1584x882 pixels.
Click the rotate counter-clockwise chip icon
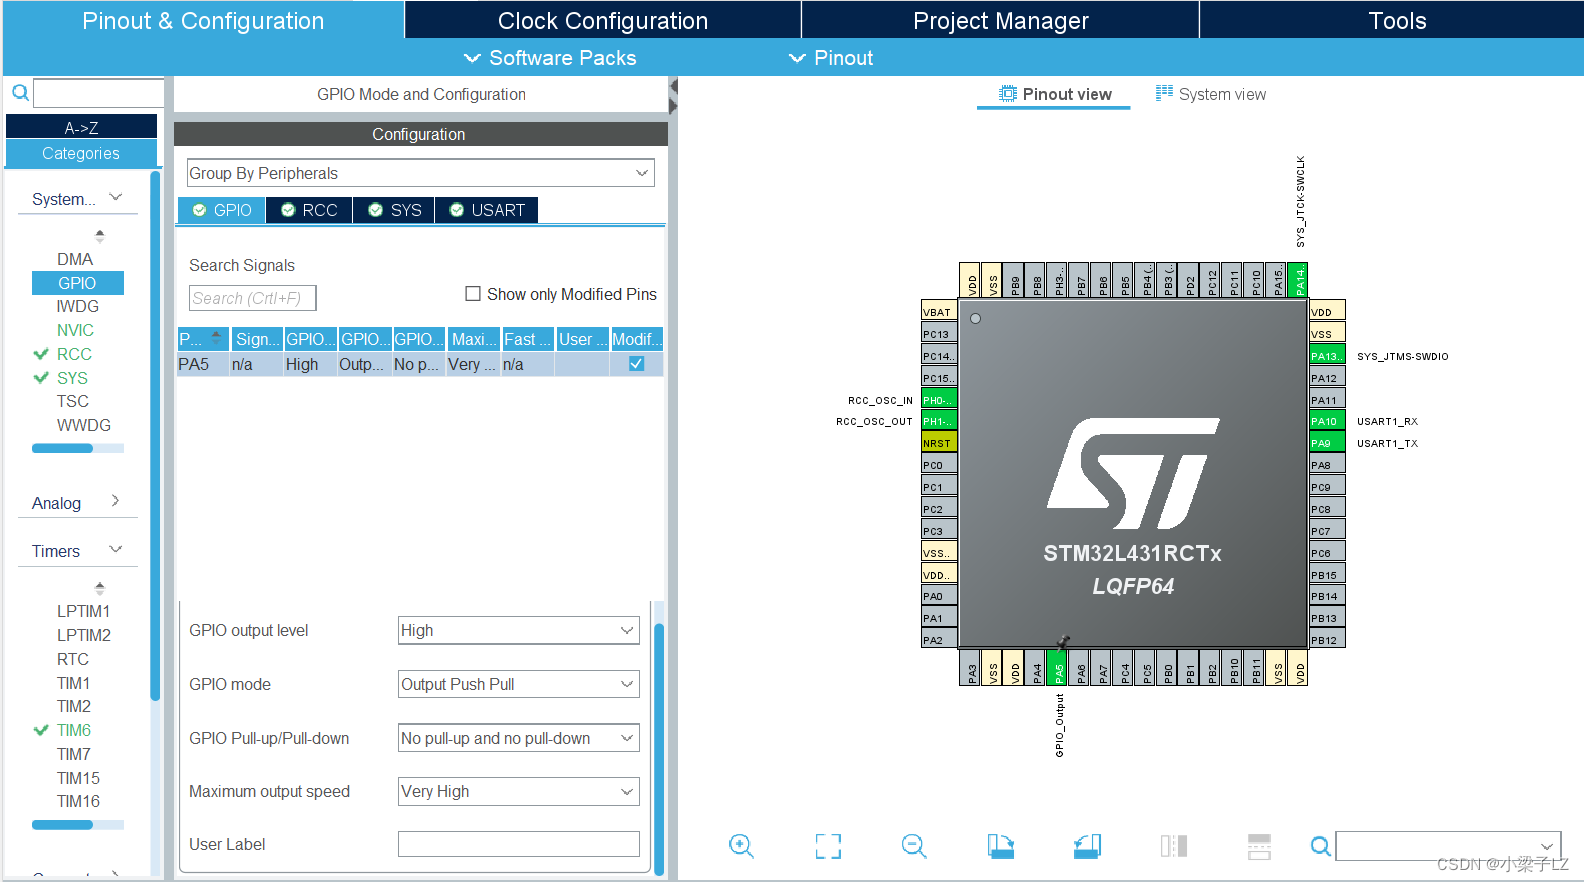pyautogui.click(x=1087, y=846)
